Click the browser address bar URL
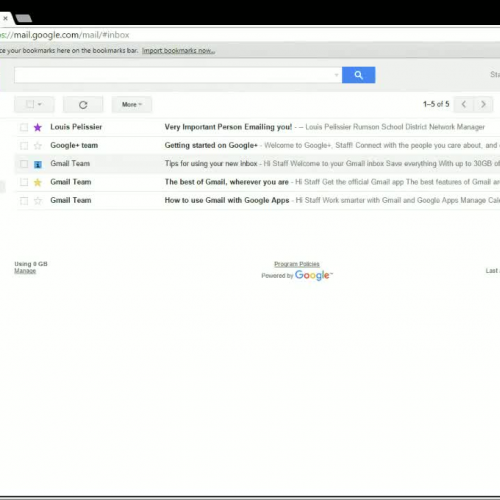 click(x=65, y=35)
